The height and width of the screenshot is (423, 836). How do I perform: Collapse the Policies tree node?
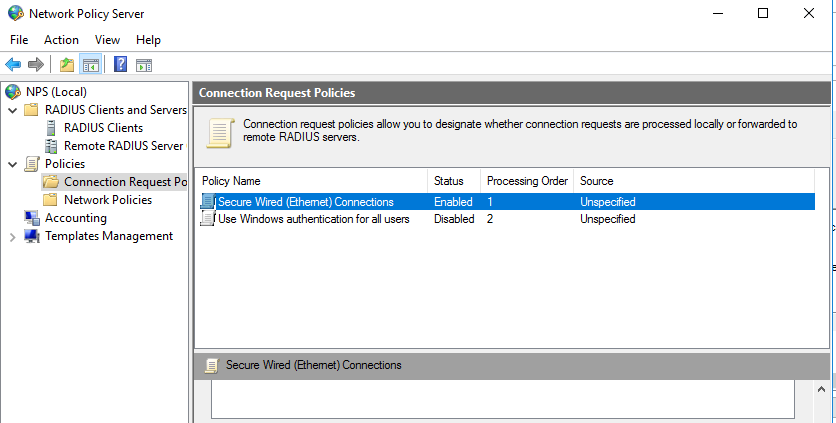click(13, 164)
